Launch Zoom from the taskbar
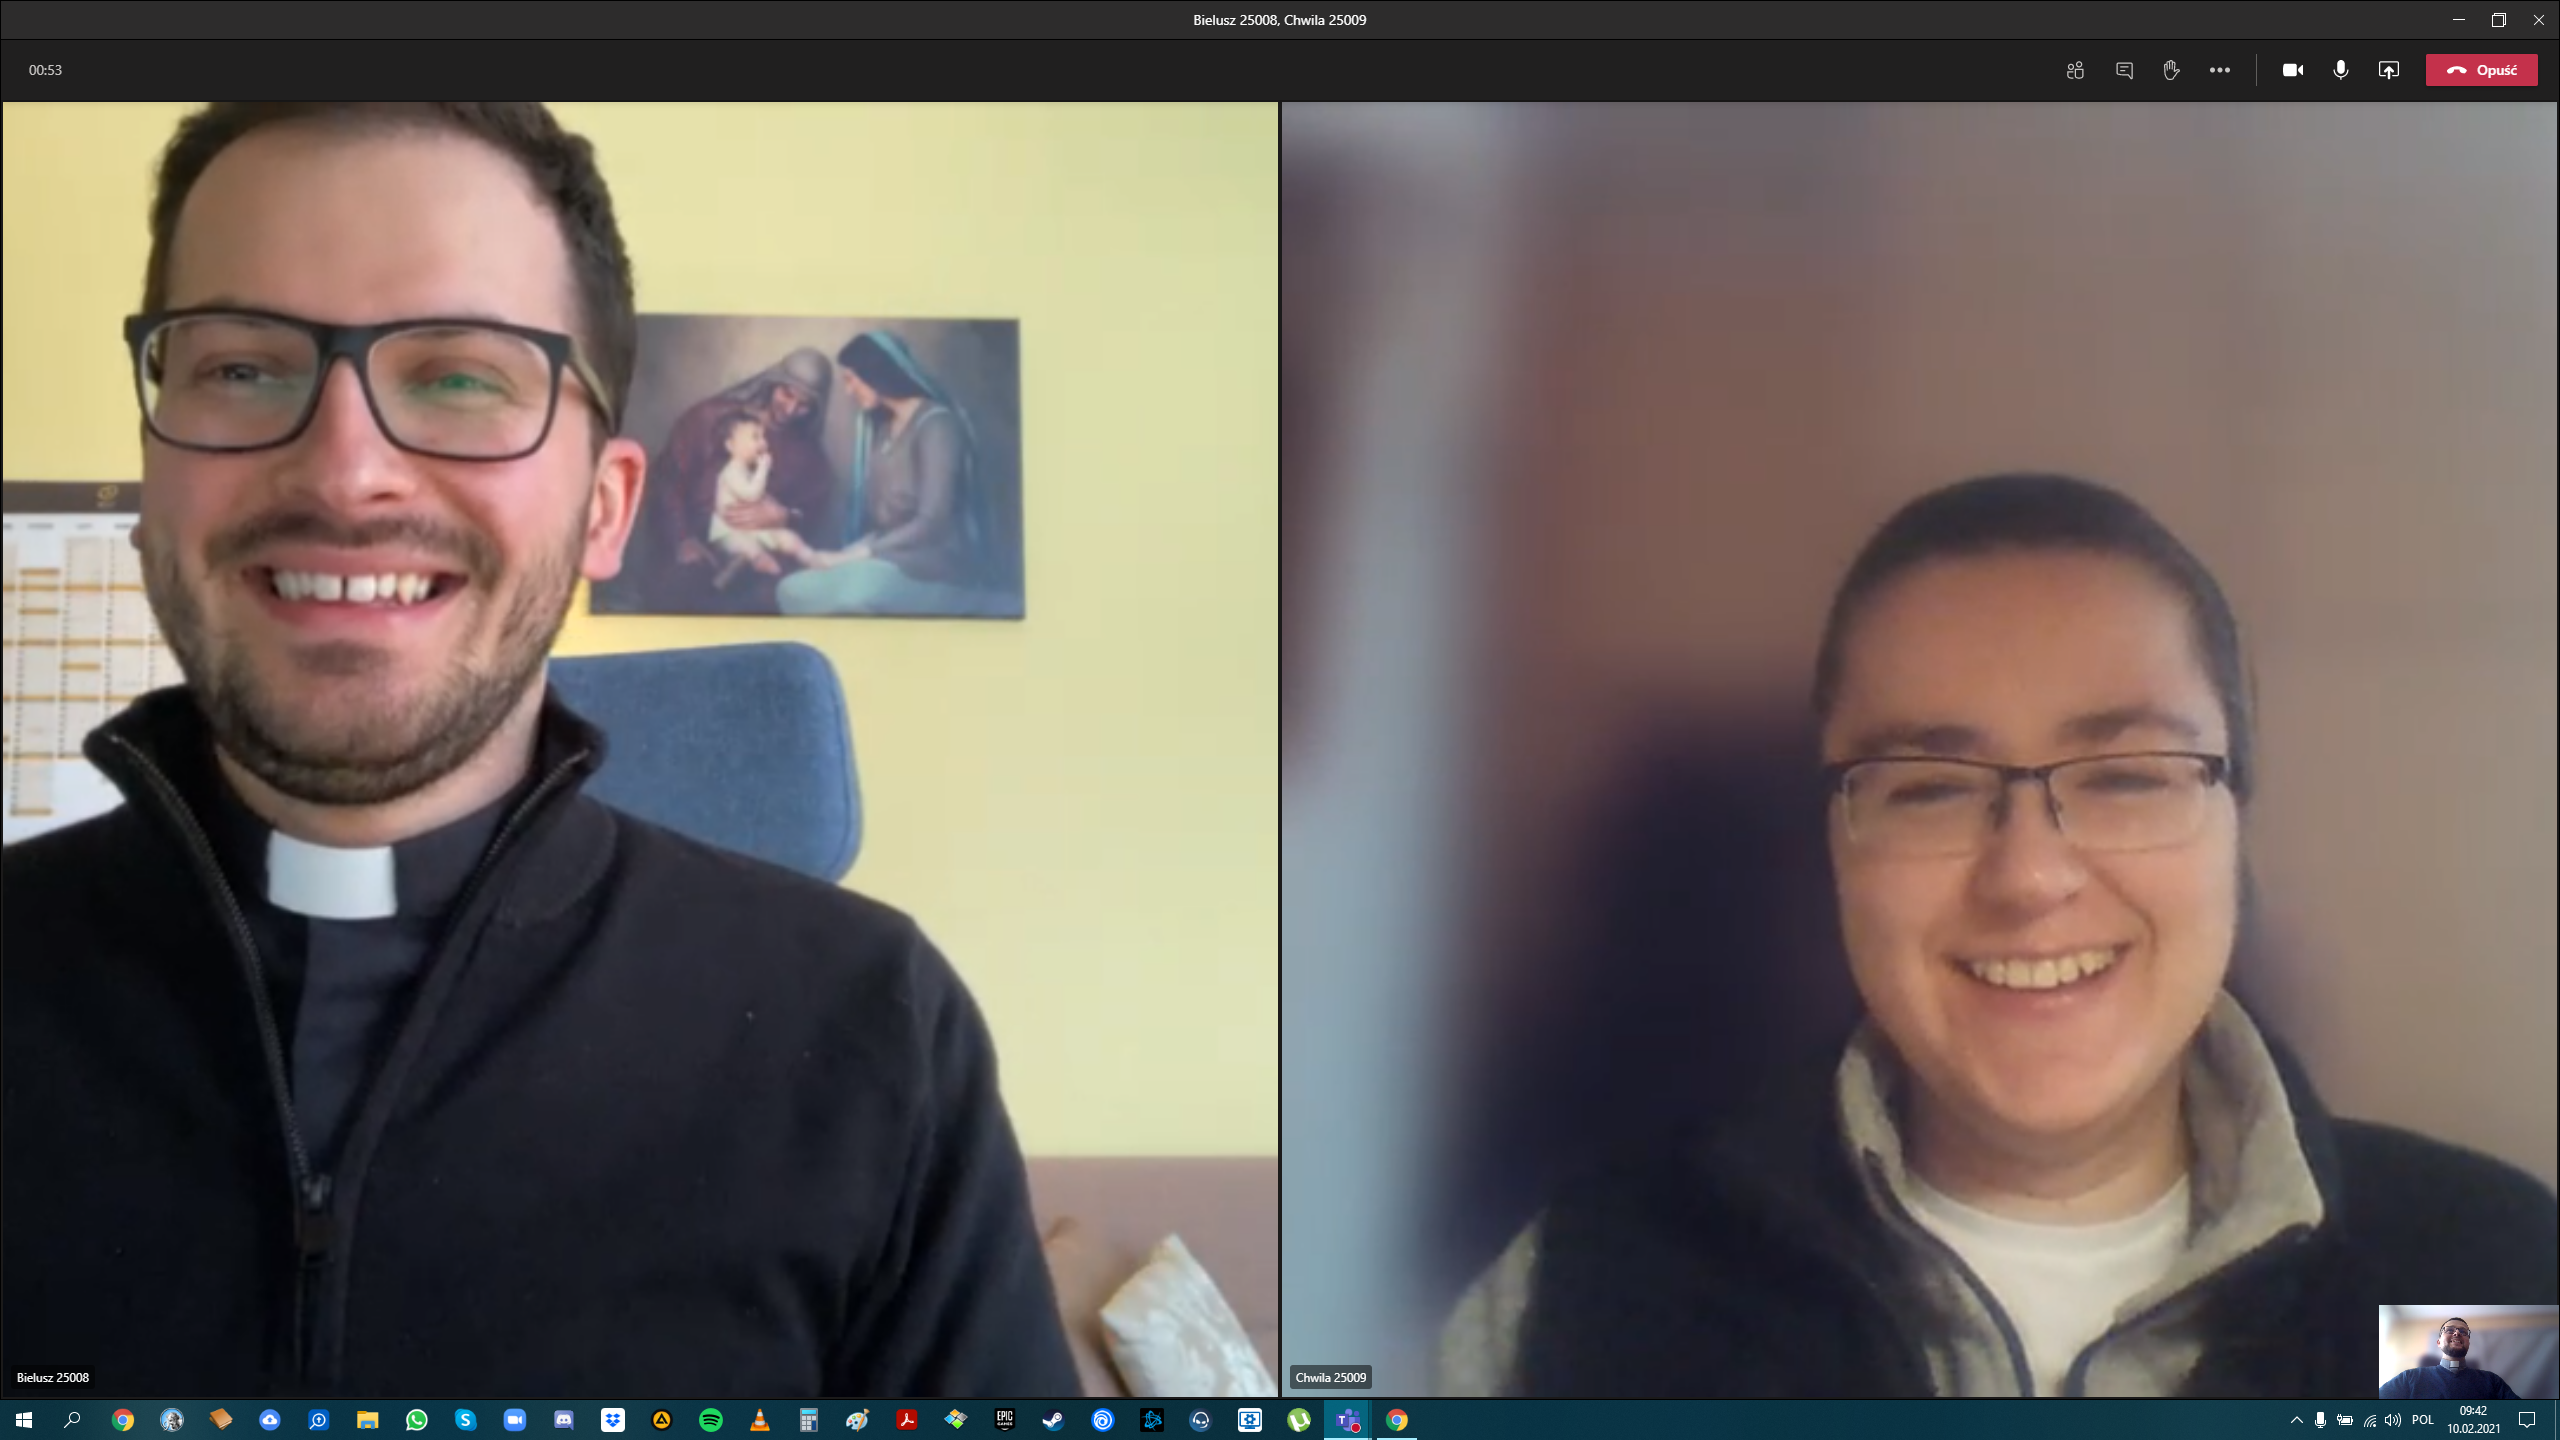 [x=515, y=1420]
